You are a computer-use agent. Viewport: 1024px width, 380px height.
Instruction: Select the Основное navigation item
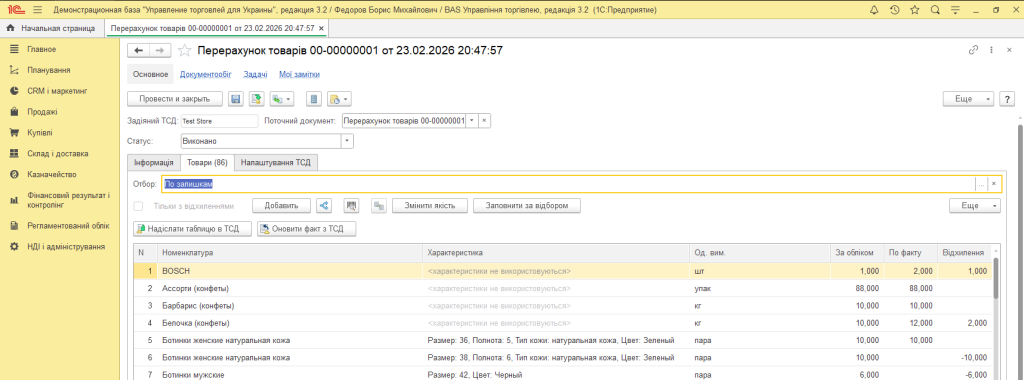151,75
